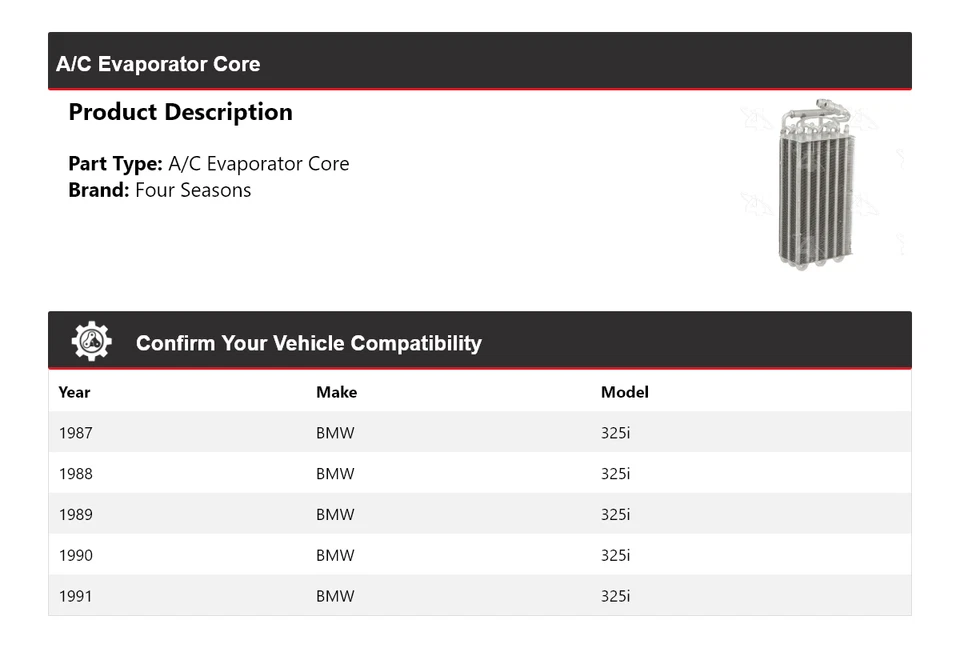Viewport: 960px width, 648px height.
Task: Click the Product Description heading
Action: (x=180, y=112)
